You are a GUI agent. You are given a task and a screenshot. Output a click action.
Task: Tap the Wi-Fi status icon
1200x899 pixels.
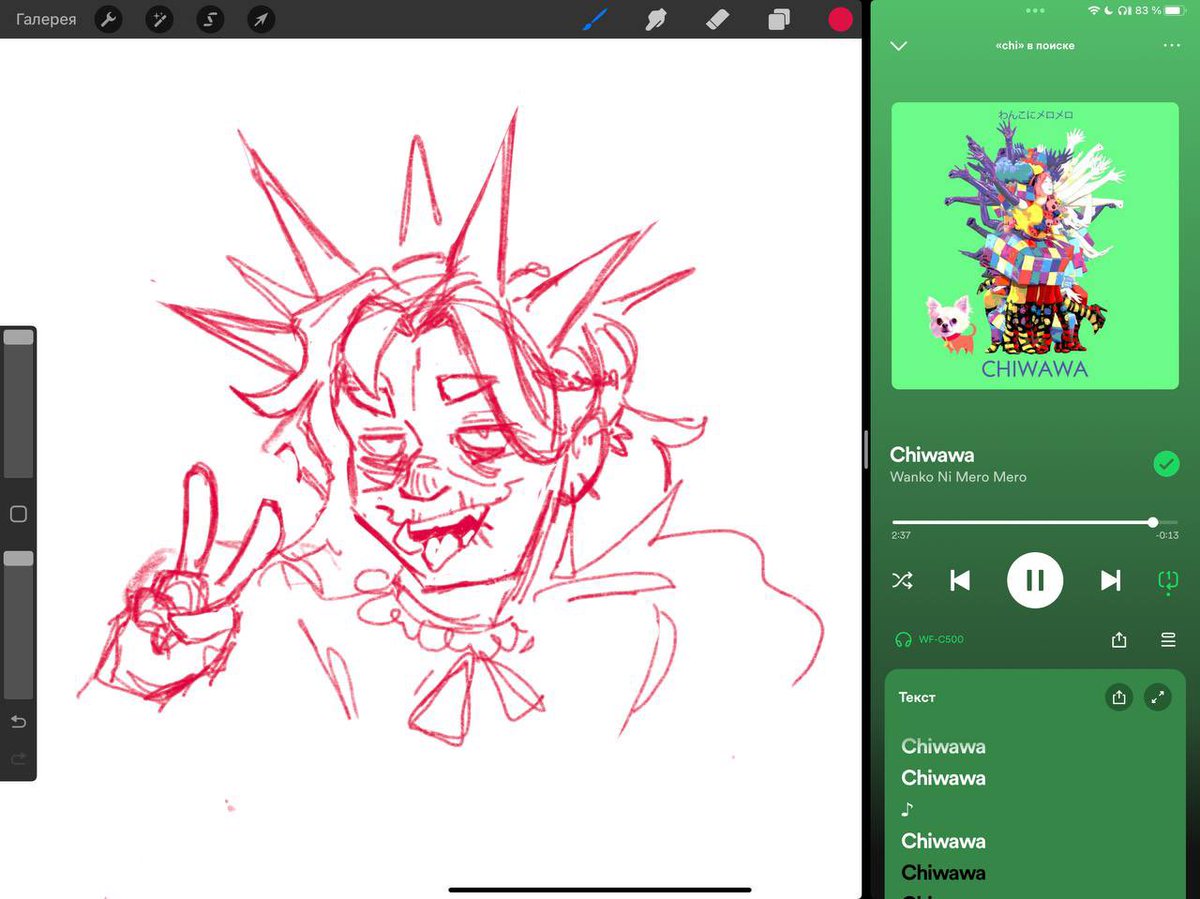click(1095, 10)
